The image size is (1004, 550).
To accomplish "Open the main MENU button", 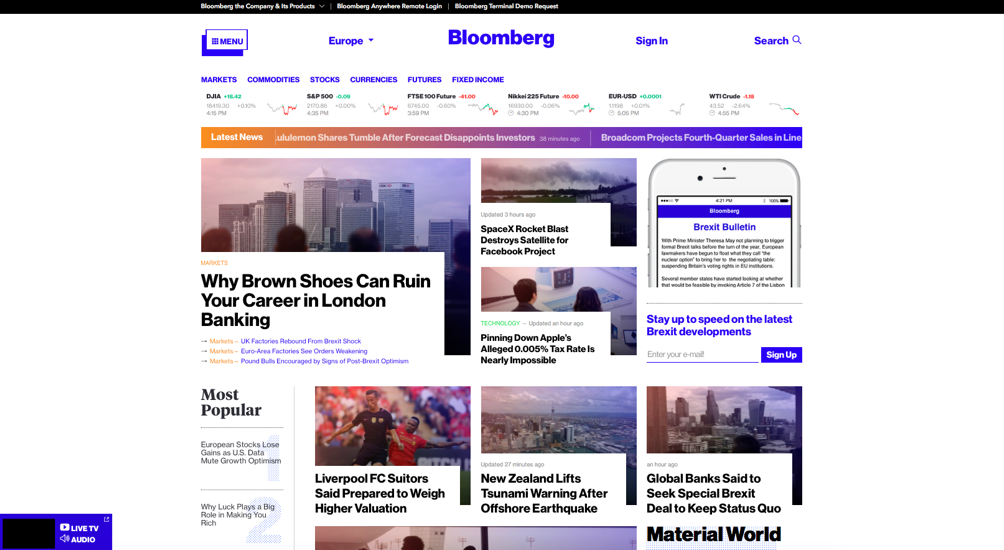I will (x=227, y=41).
